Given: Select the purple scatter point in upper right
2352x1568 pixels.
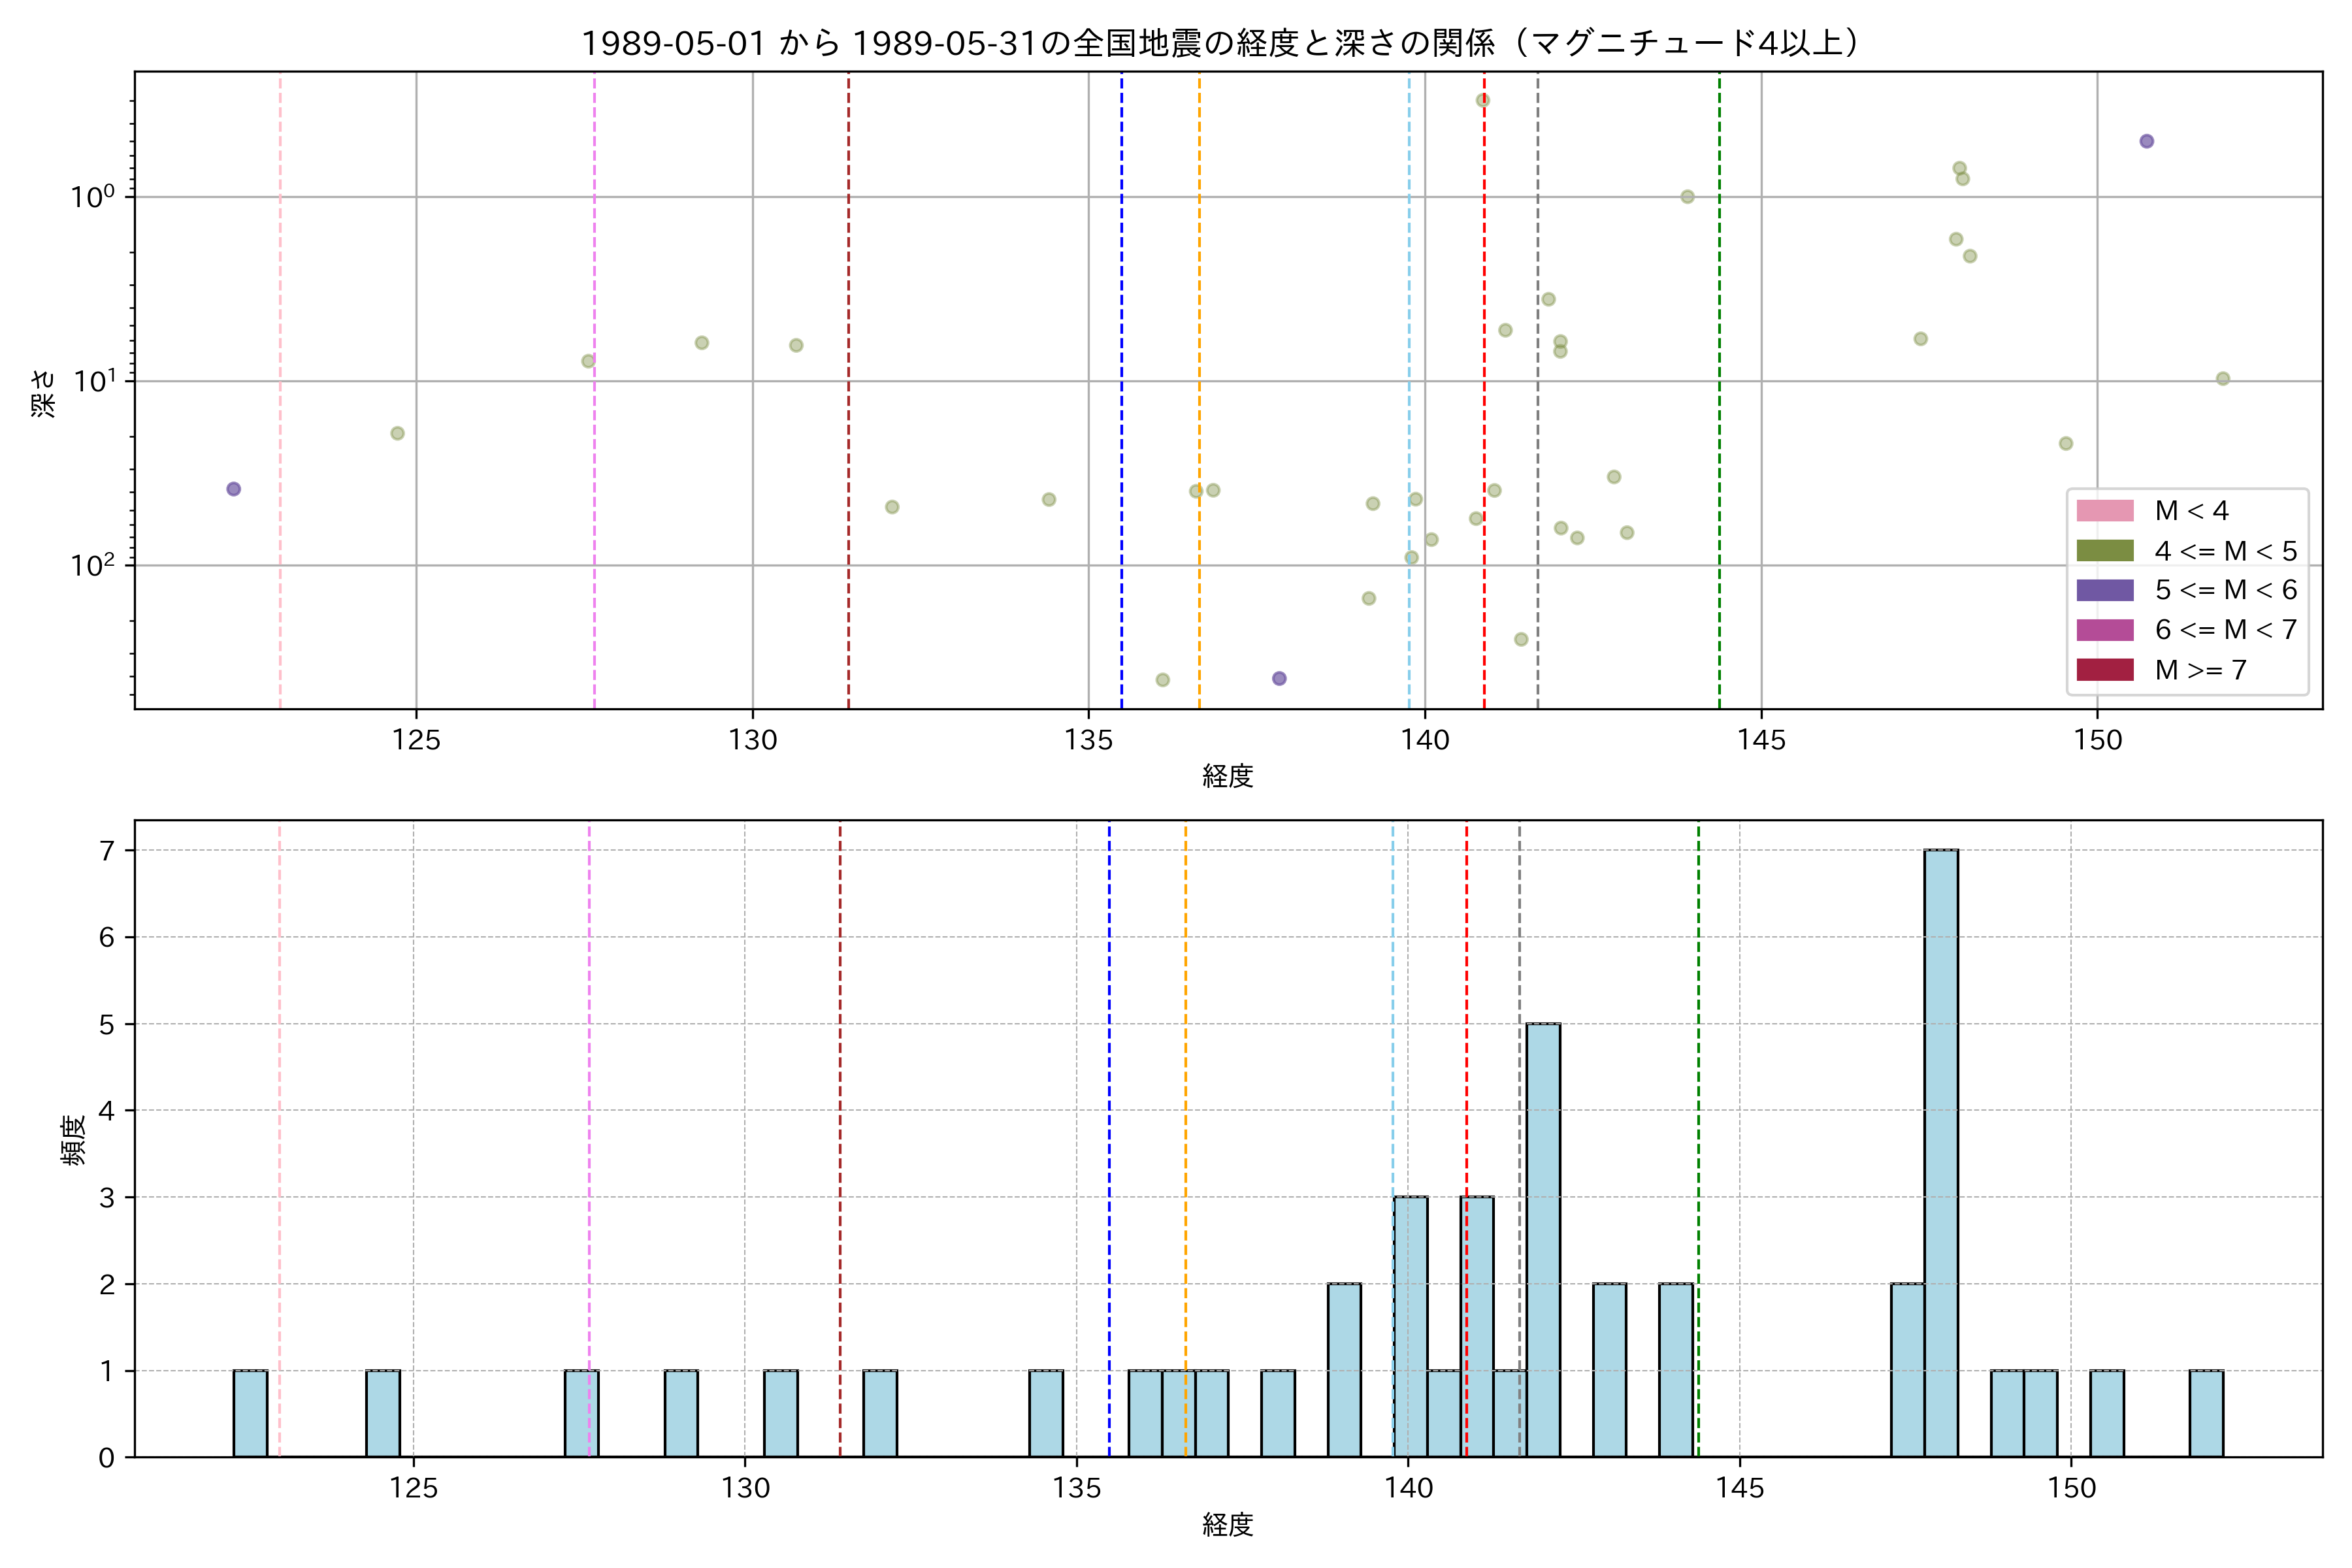Looking at the screenshot, I should (2146, 141).
